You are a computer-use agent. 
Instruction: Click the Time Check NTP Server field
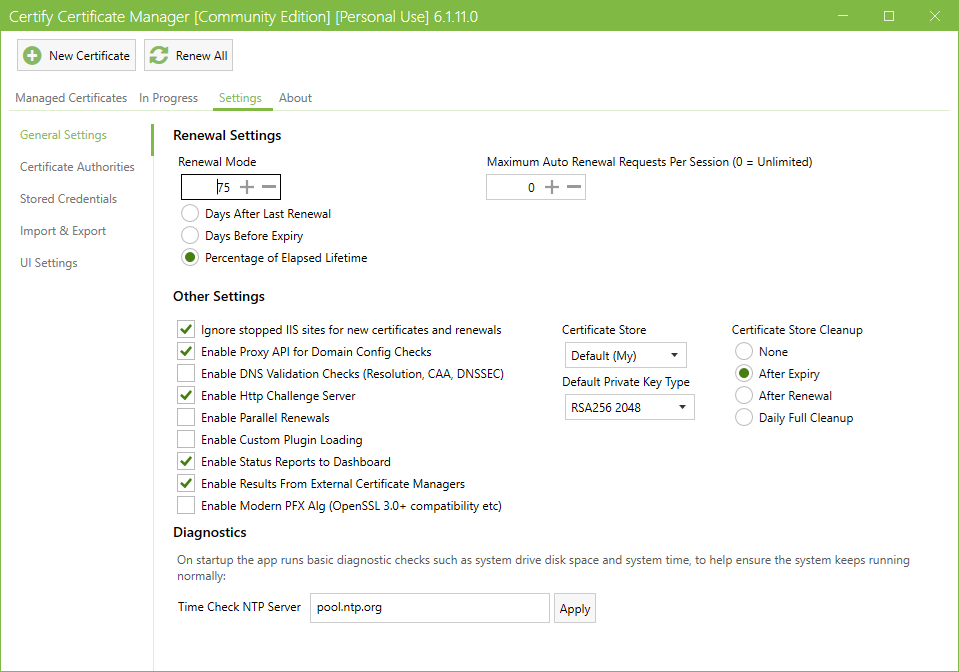click(x=430, y=608)
